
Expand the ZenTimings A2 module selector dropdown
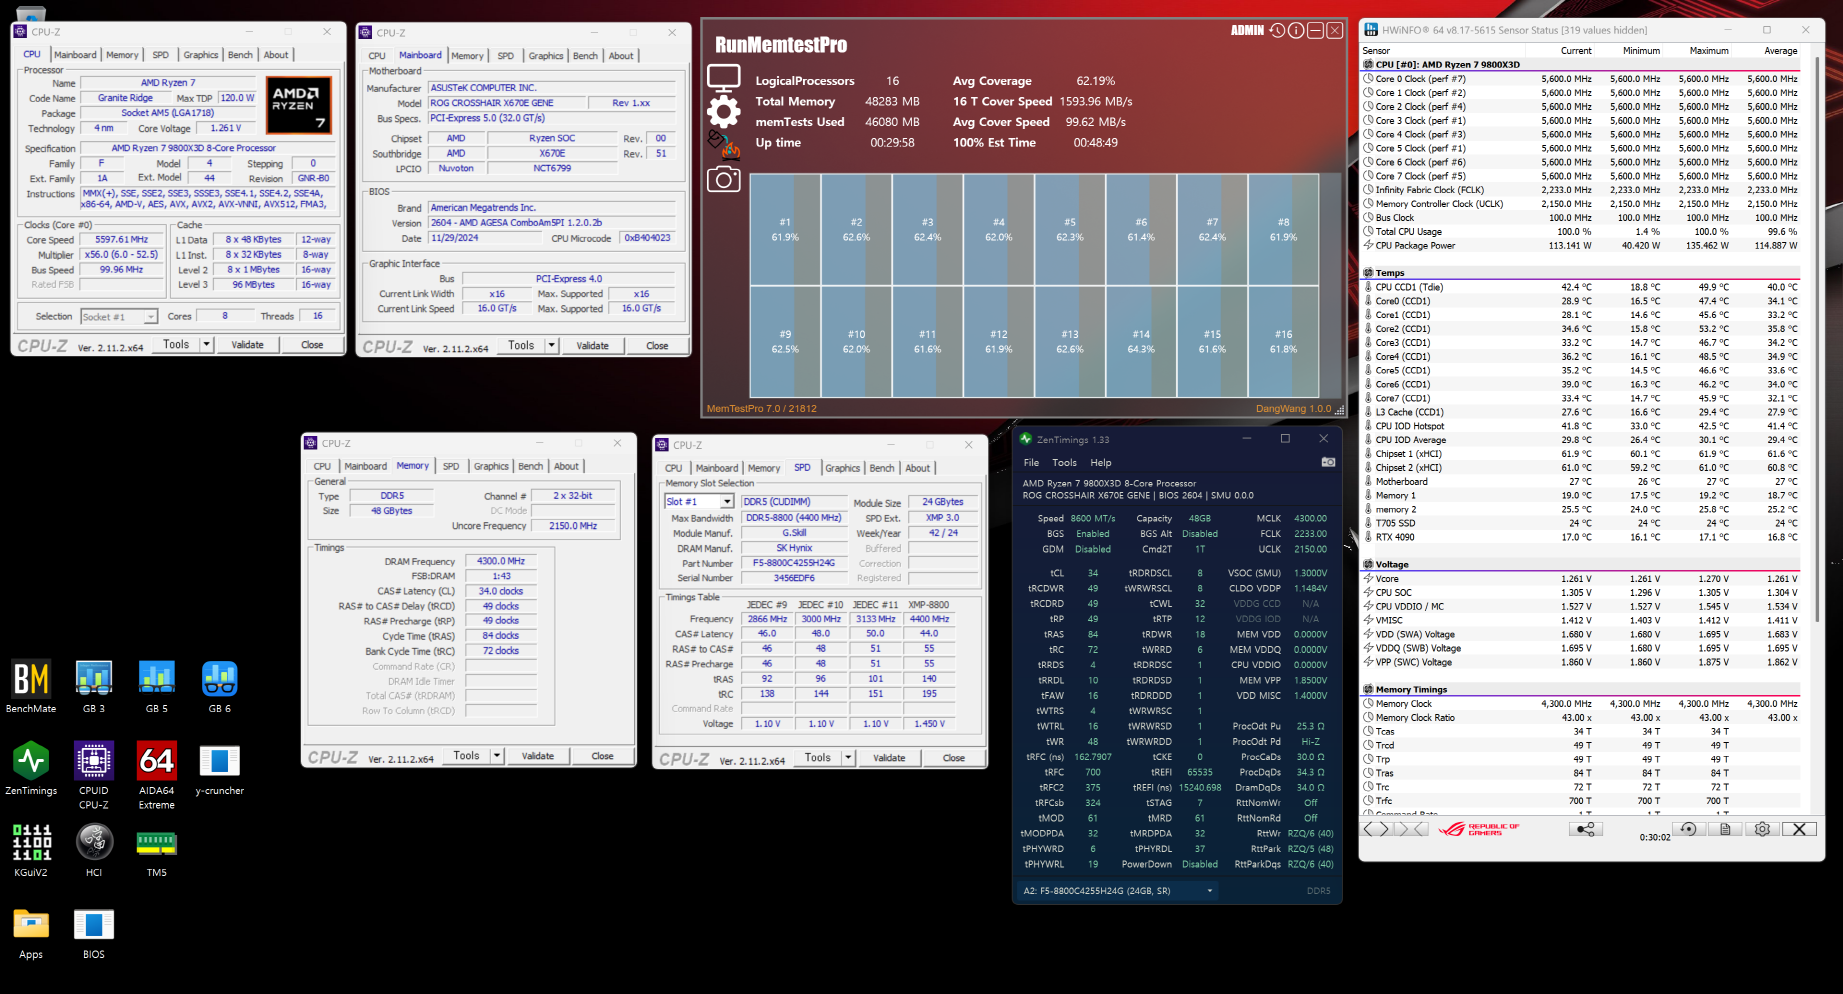[1209, 891]
